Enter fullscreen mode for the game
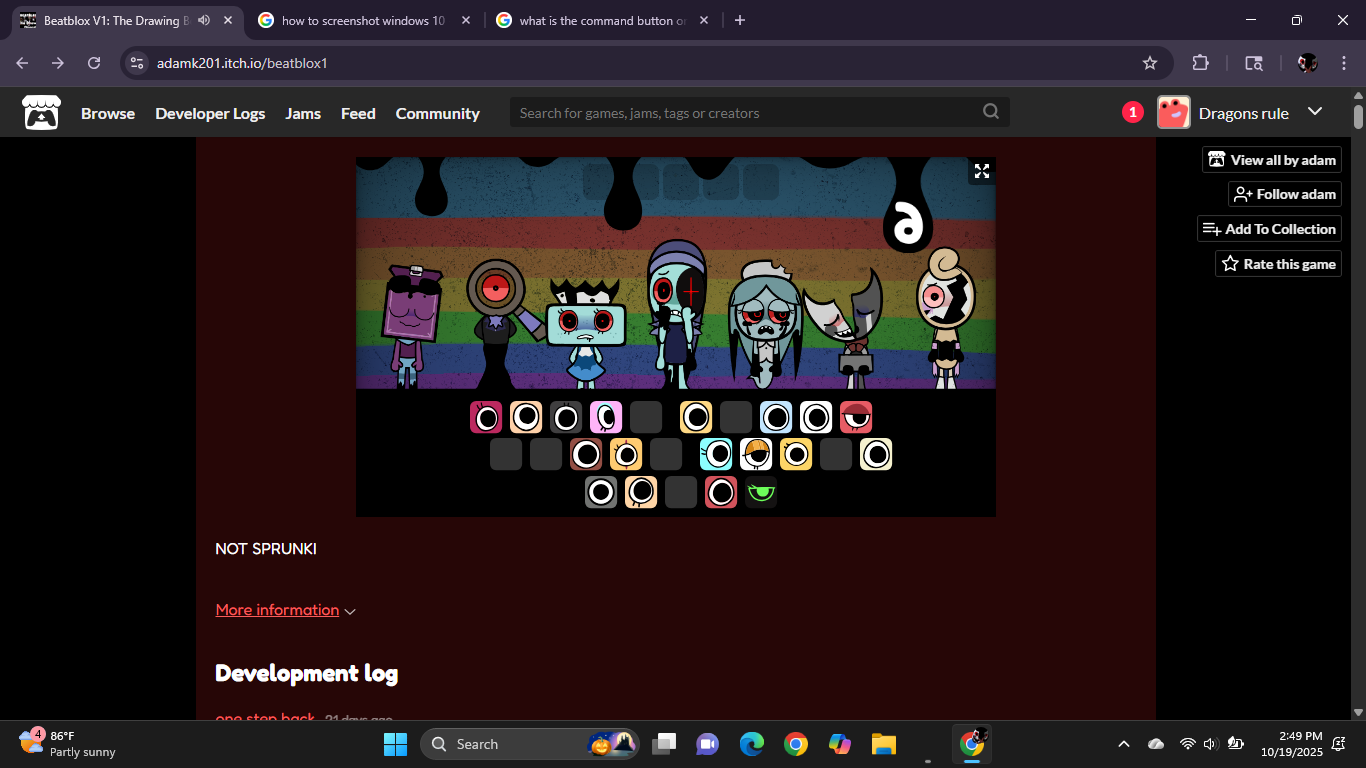 point(982,171)
